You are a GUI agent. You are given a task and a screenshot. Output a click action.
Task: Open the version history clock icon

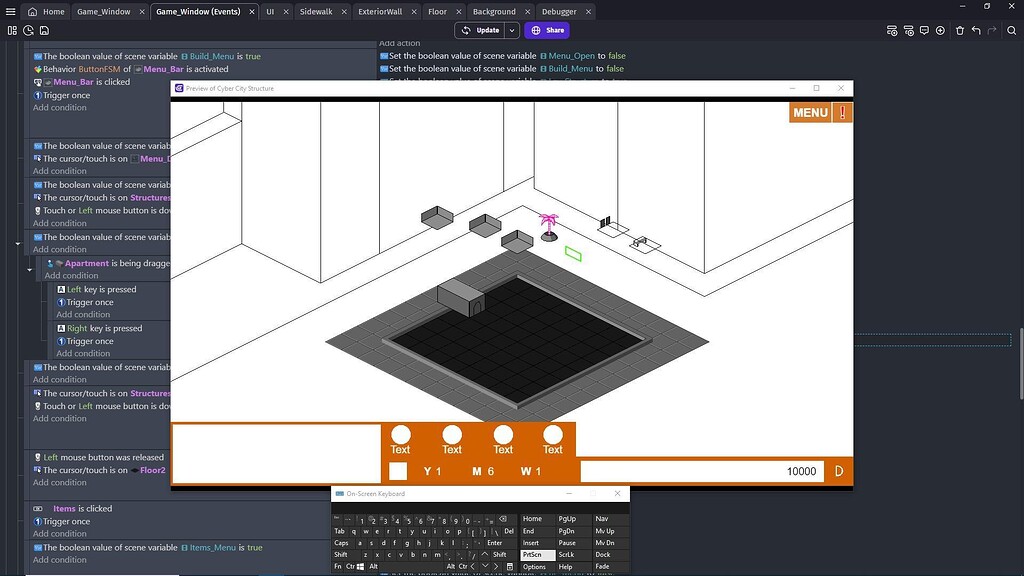[27, 30]
